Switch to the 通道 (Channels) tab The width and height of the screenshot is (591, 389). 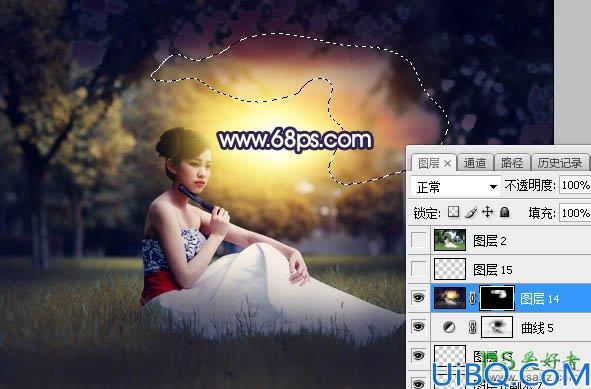click(475, 163)
